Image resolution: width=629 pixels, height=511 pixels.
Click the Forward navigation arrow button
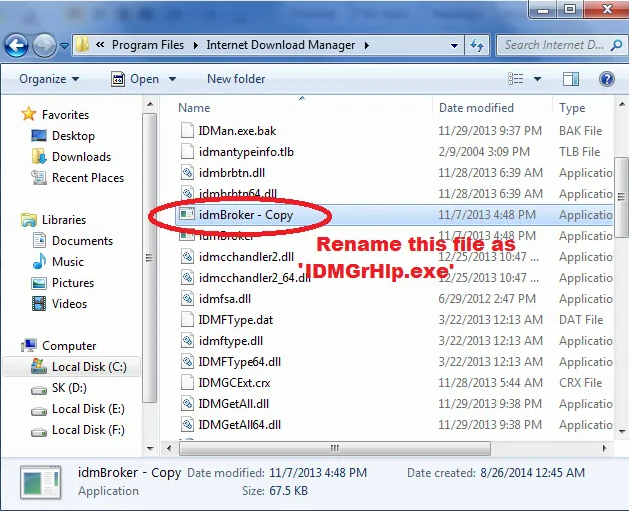coord(44,45)
